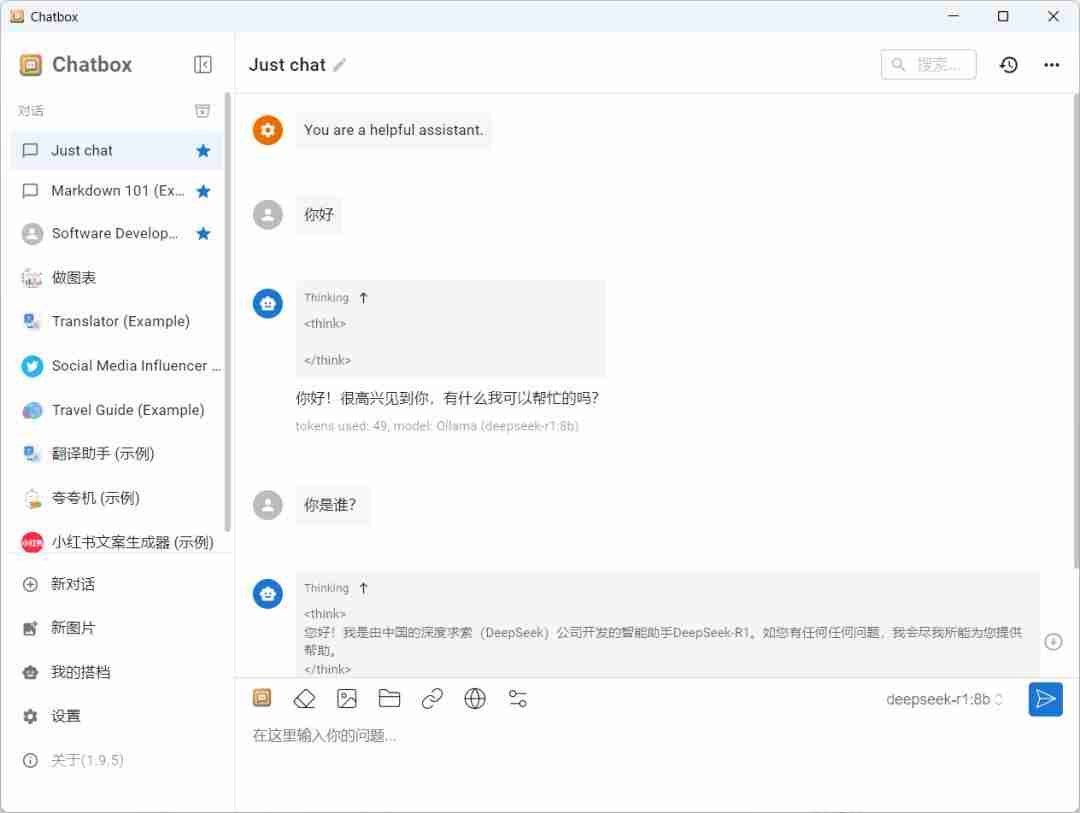This screenshot has height=813, width=1080.
Task: Clear the context with the eraser icon
Action: coord(304,698)
